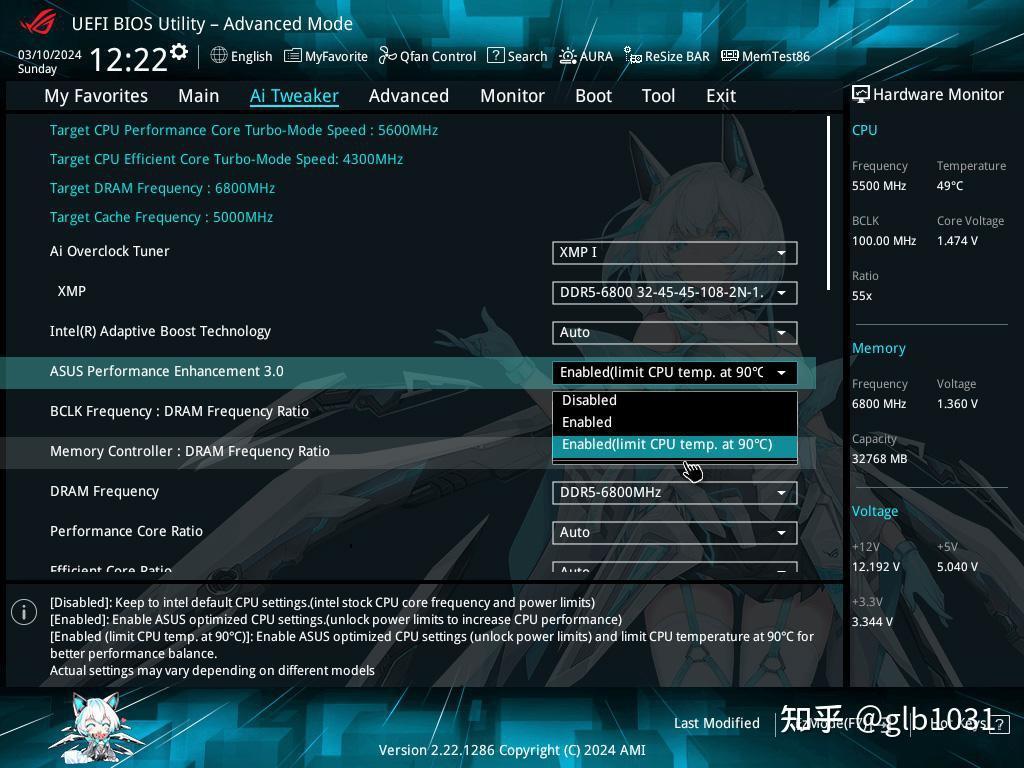Click the CPU Ratio value 55x

[x=862, y=296]
